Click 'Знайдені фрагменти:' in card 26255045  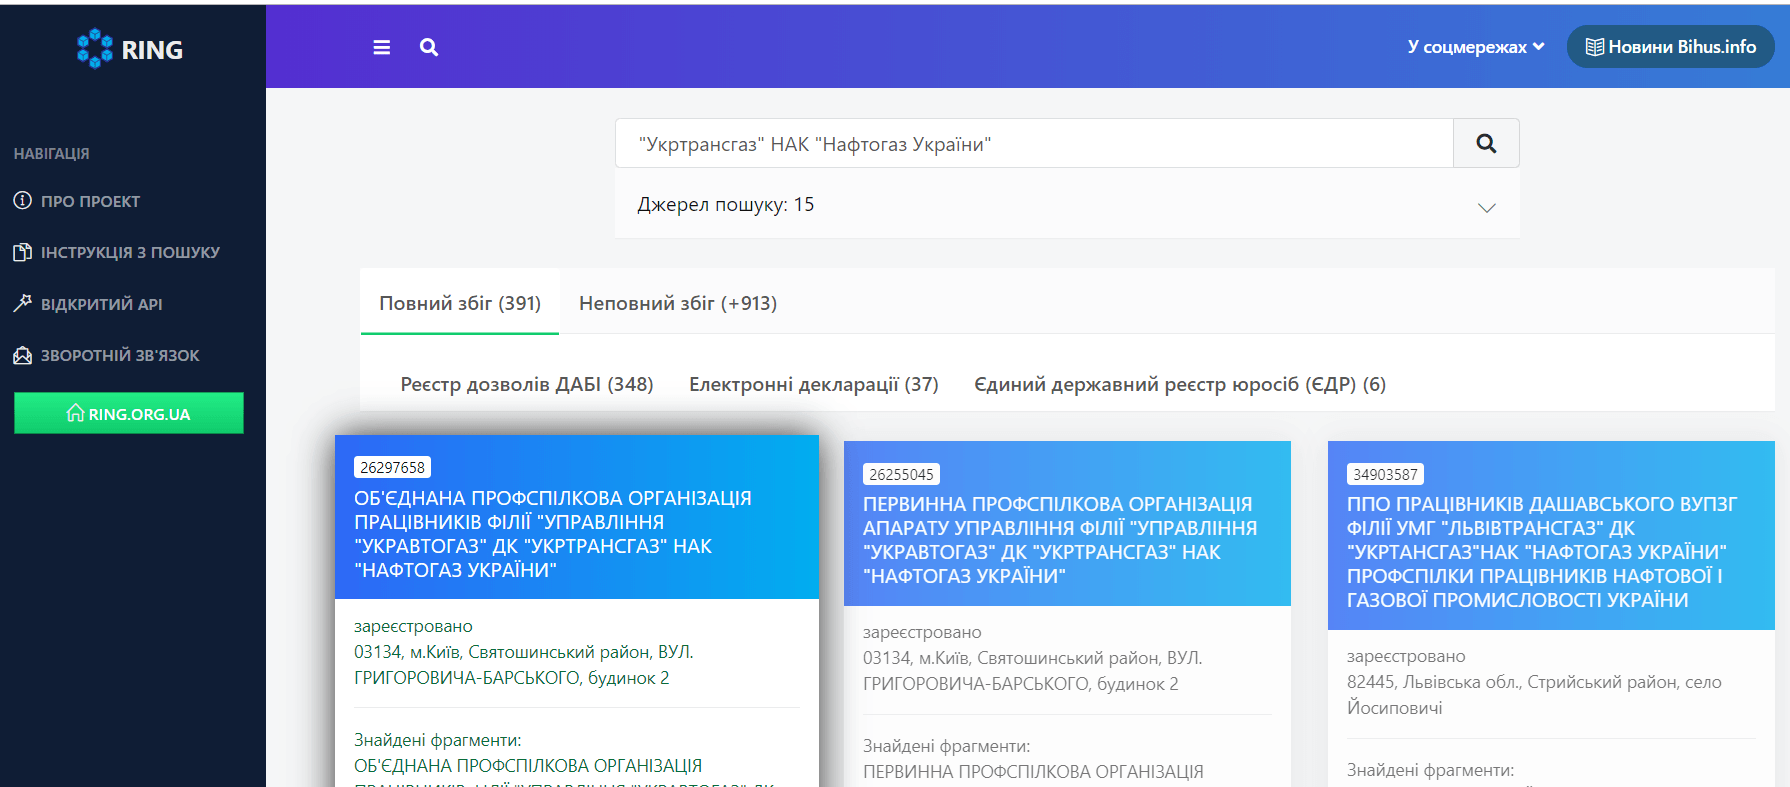point(946,746)
